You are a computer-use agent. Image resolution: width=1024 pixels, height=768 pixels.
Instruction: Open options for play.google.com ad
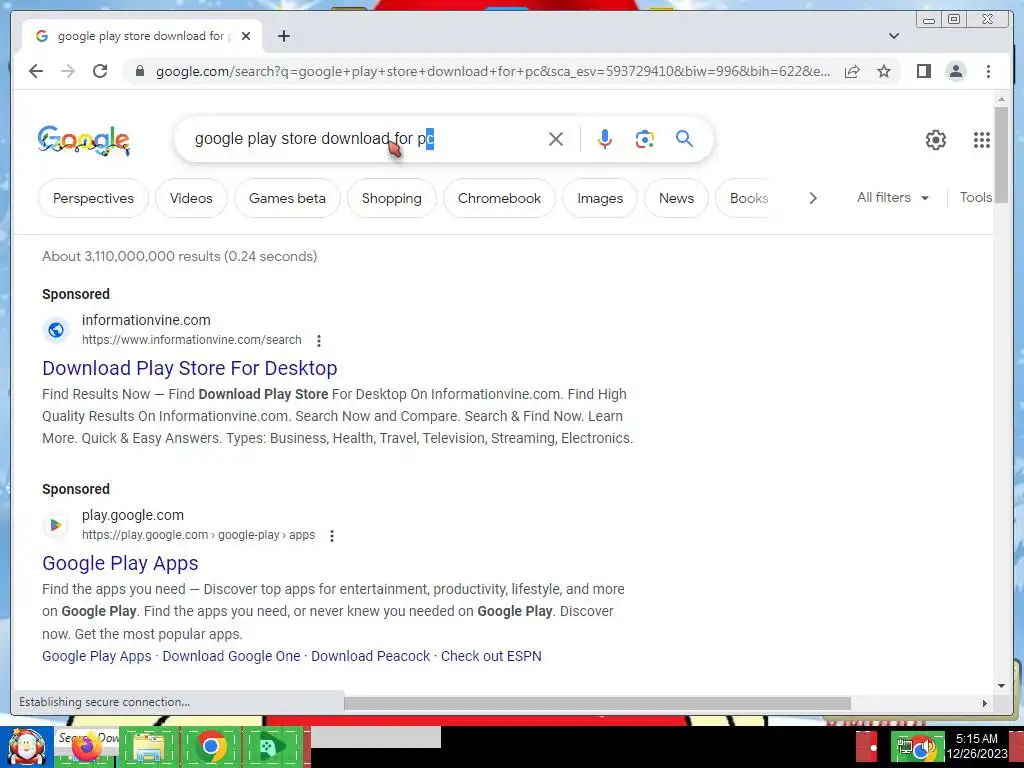332,536
